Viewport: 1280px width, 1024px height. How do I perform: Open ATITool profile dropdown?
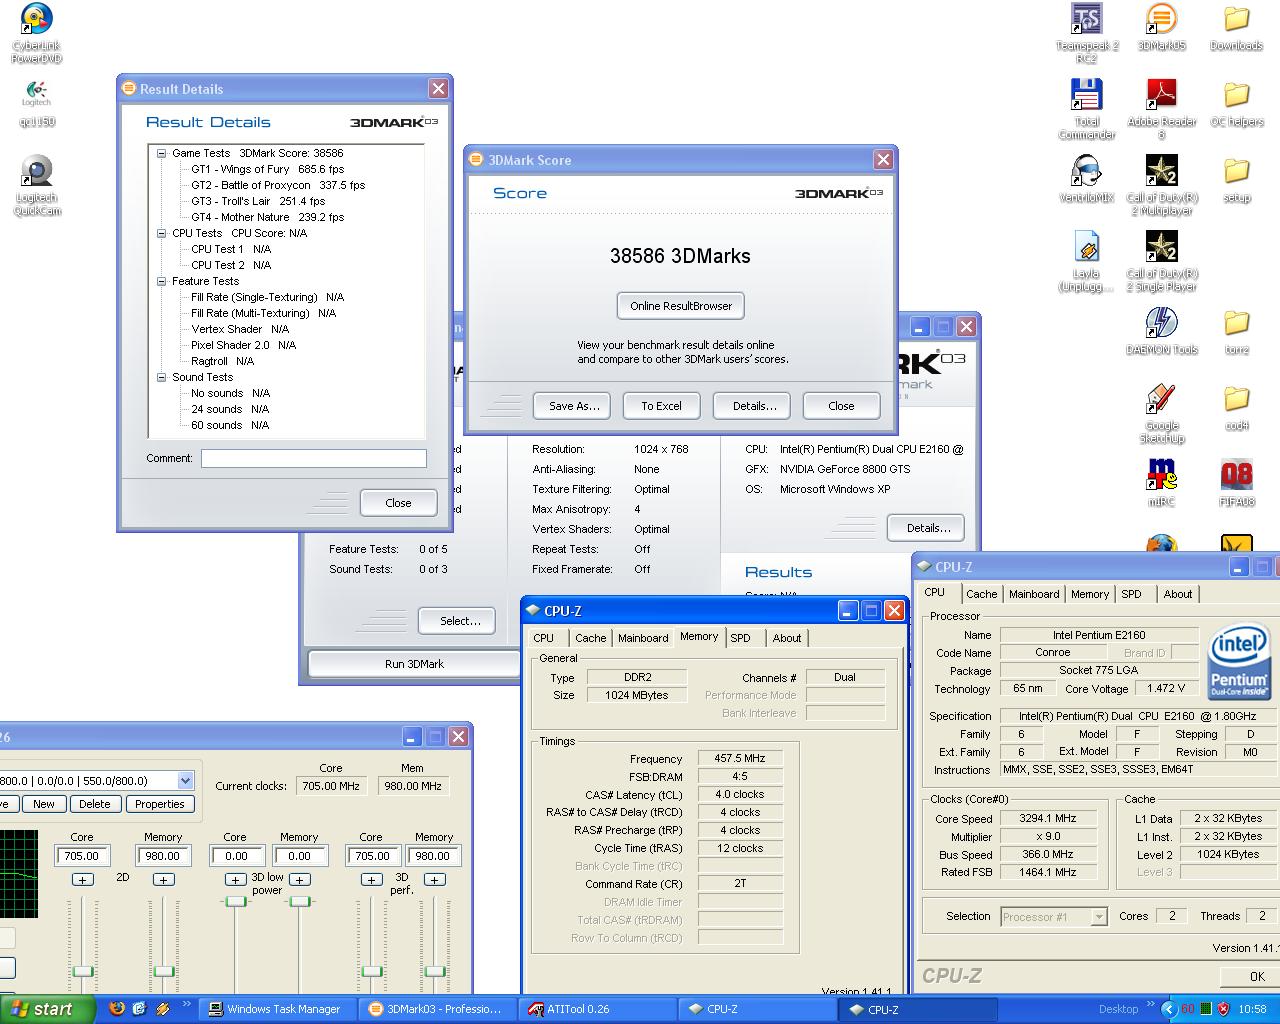pyautogui.click(x=185, y=781)
